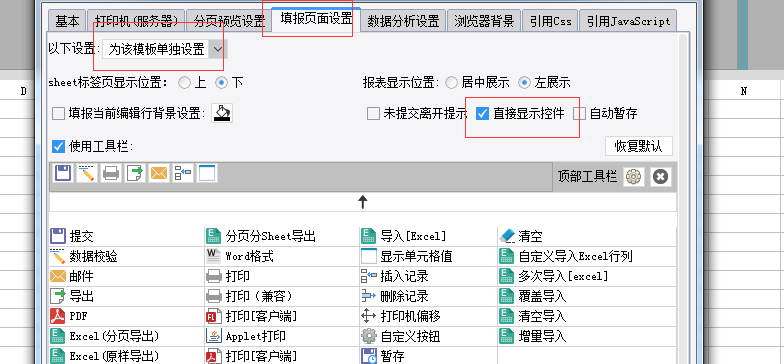The image size is (784, 364).
Task: Click the data validation pencil toolbar icon
Action: (x=86, y=174)
